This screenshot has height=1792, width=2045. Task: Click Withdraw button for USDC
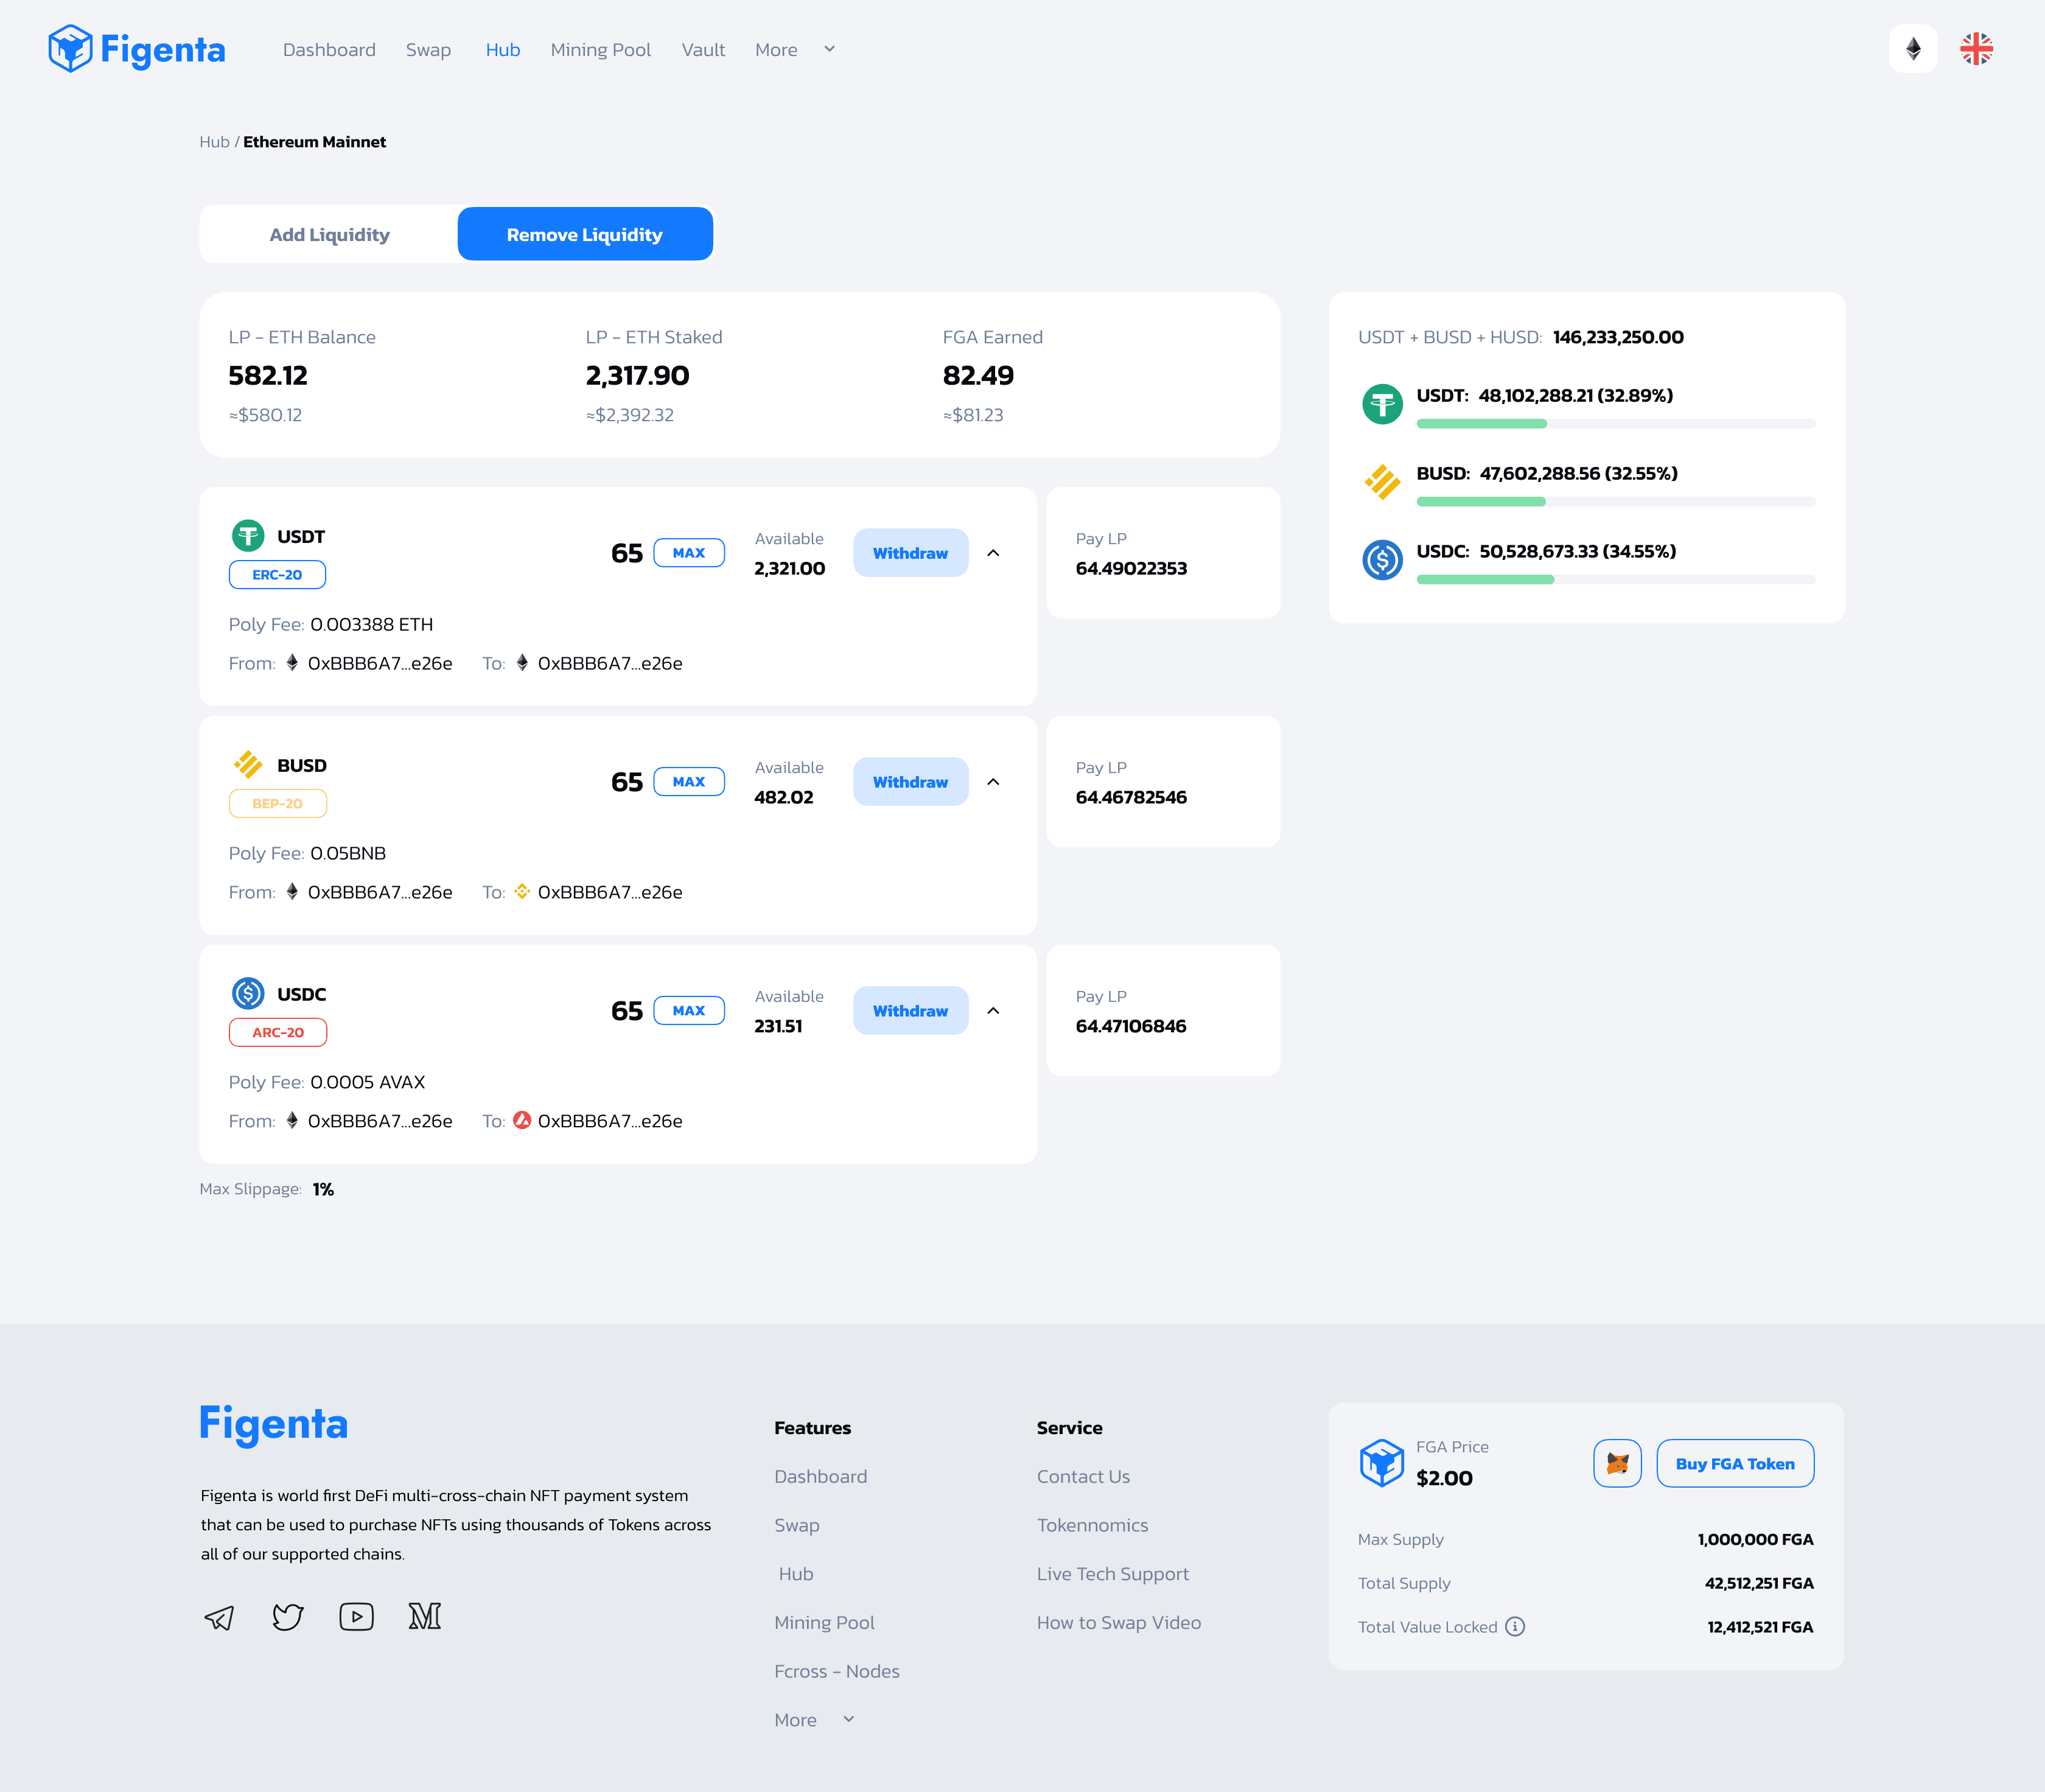click(910, 1011)
